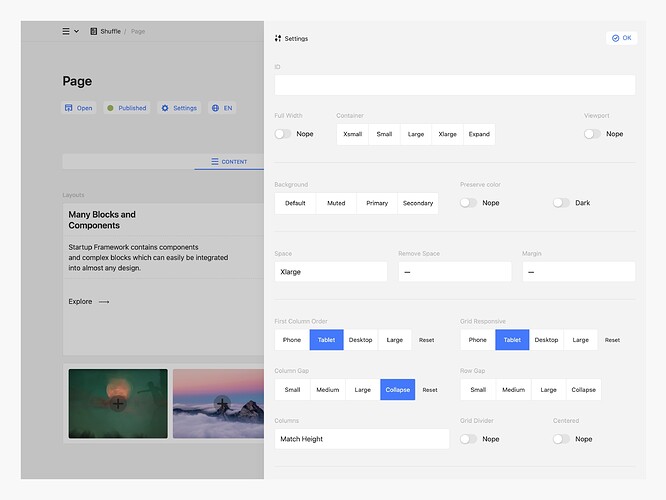Choose Muted background
This screenshot has height=500, width=666.
click(x=336, y=203)
